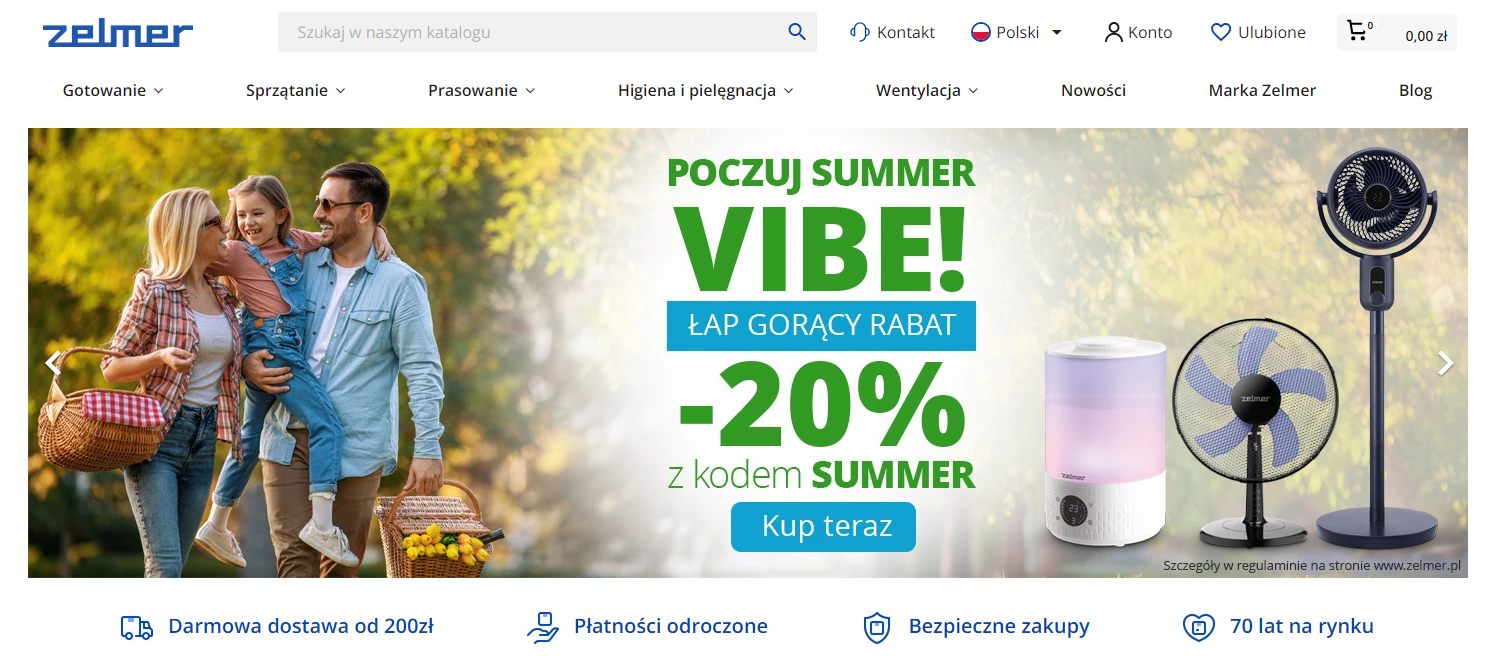This screenshot has width=1493, height=658.
Task: Expand Higiena i pielęgnacja menu
Action: (706, 90)
